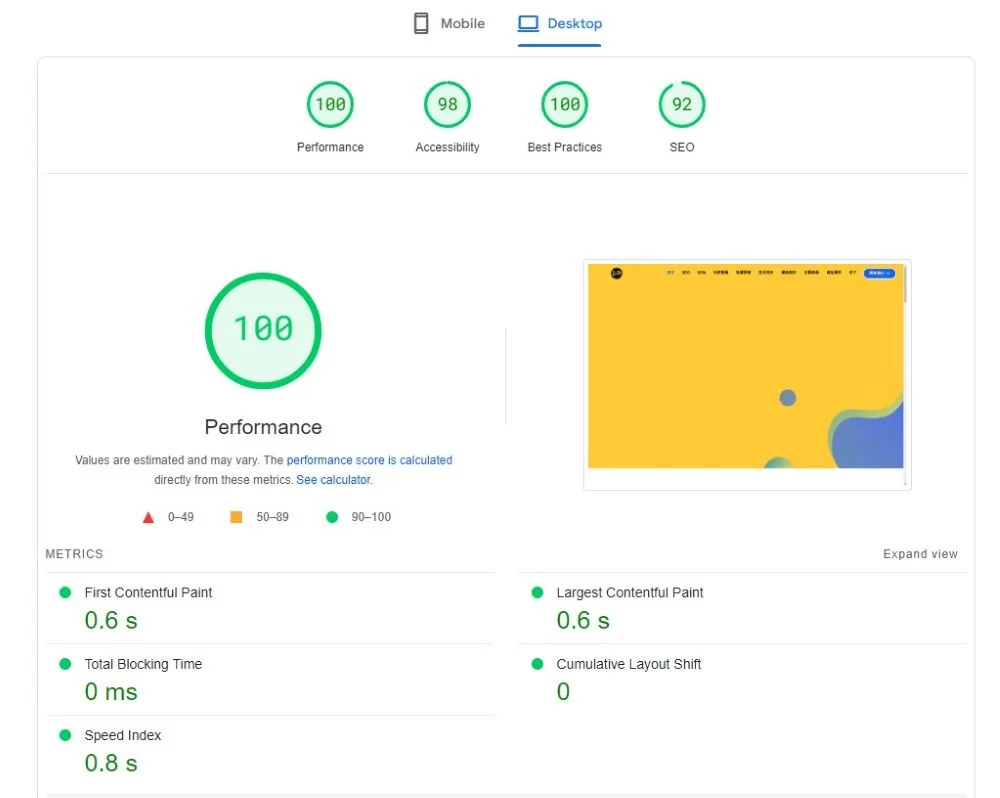Screen dimensions: 1000x798
Task: Expand the Cumulative Layout Shift metric
Action: click(x=742, y=679)
